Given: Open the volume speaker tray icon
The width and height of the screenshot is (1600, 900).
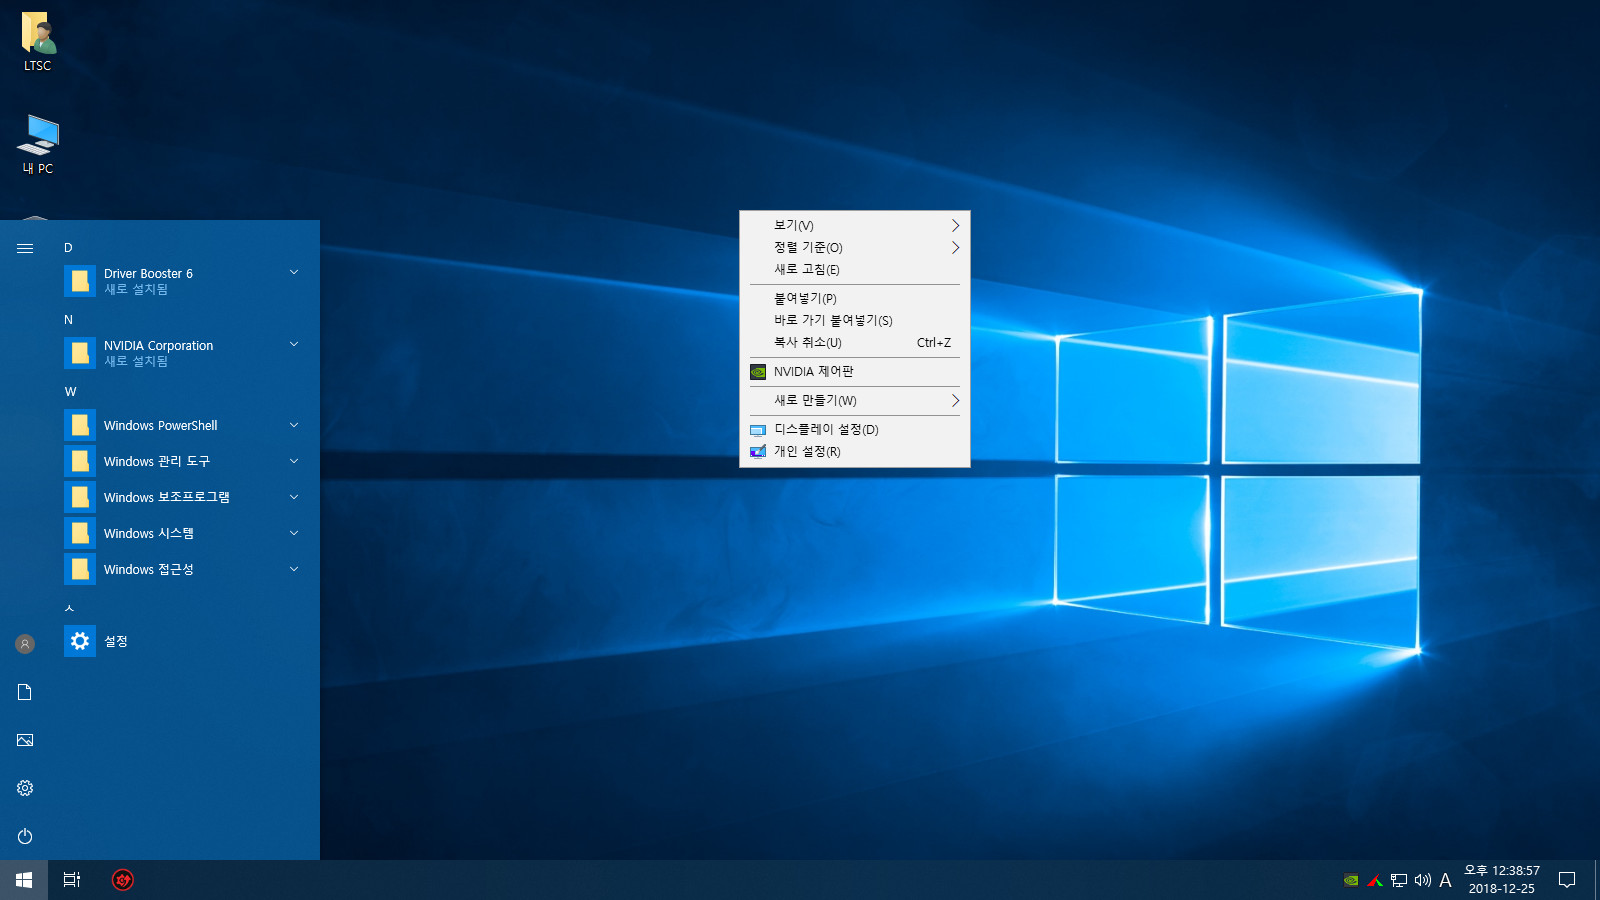Looking at the screenshot, I should pos(1422,880).
